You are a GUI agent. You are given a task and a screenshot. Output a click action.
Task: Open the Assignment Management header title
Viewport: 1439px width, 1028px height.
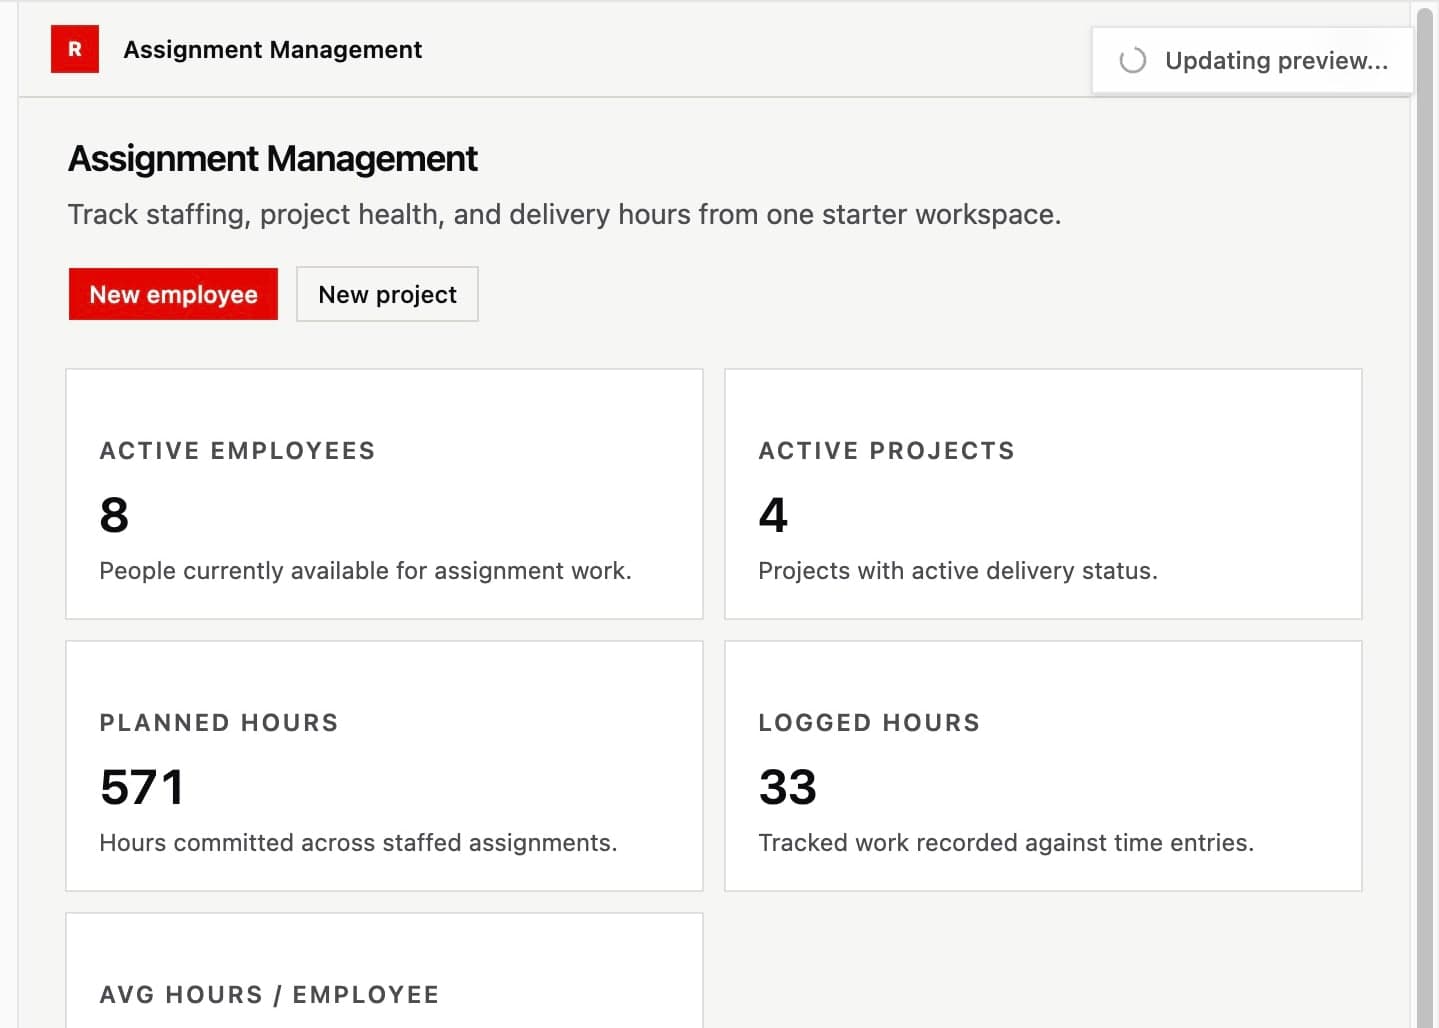272,49
